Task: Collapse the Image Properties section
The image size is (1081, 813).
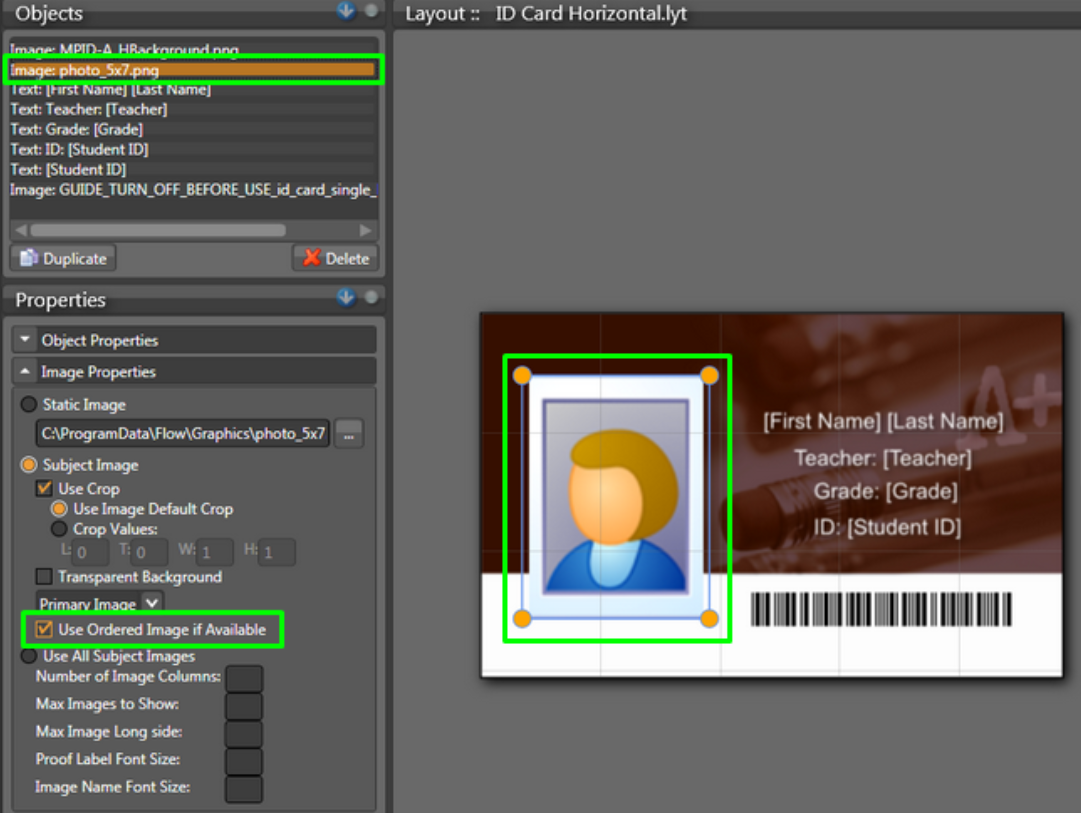Action: tap(25, 371)
